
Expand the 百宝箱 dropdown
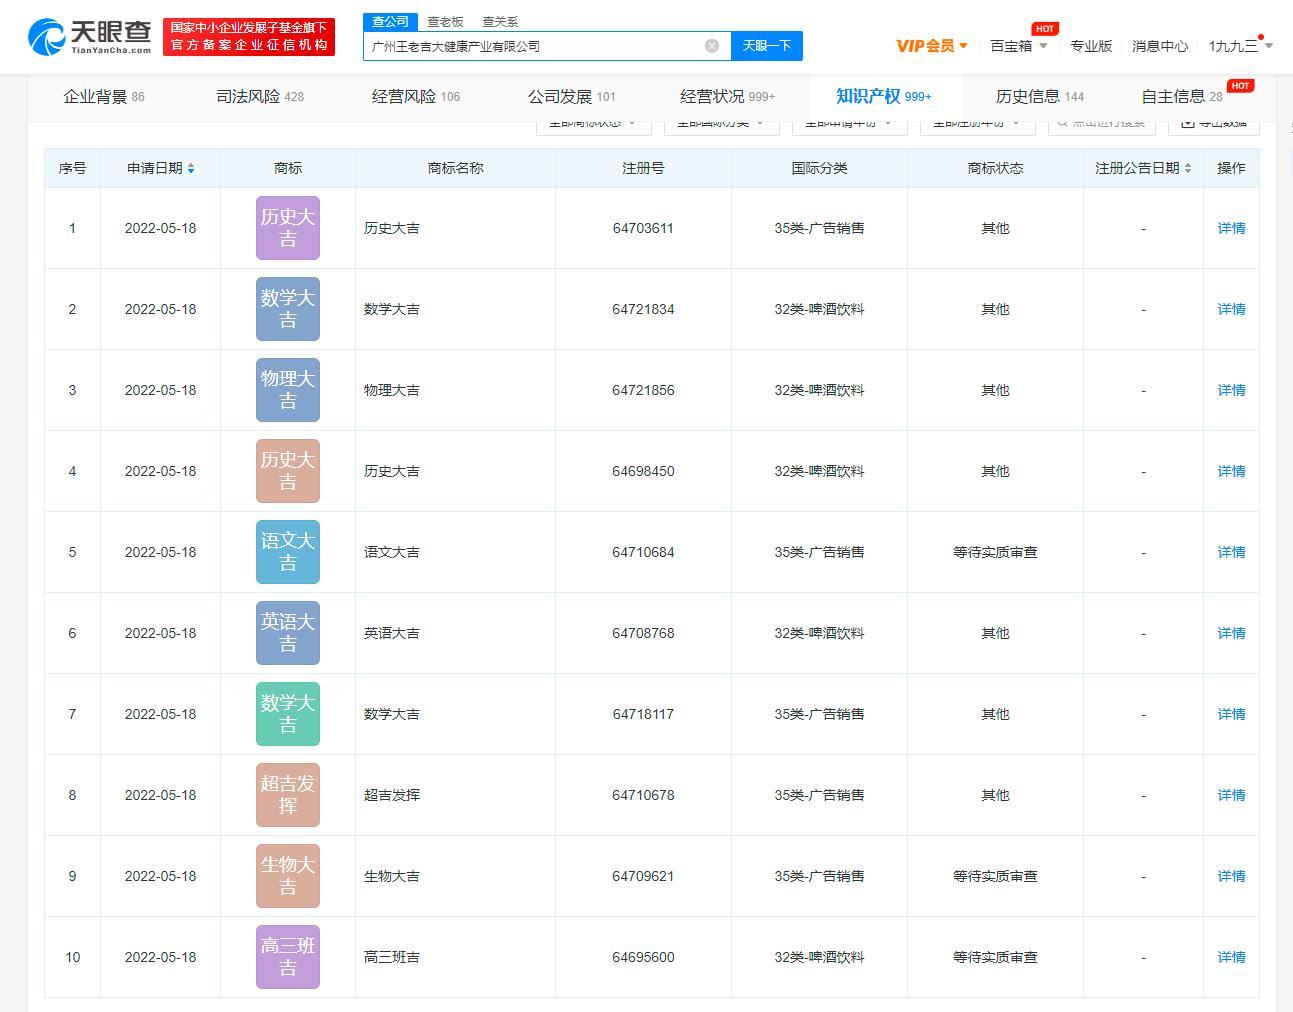[x=1017, y=46]
